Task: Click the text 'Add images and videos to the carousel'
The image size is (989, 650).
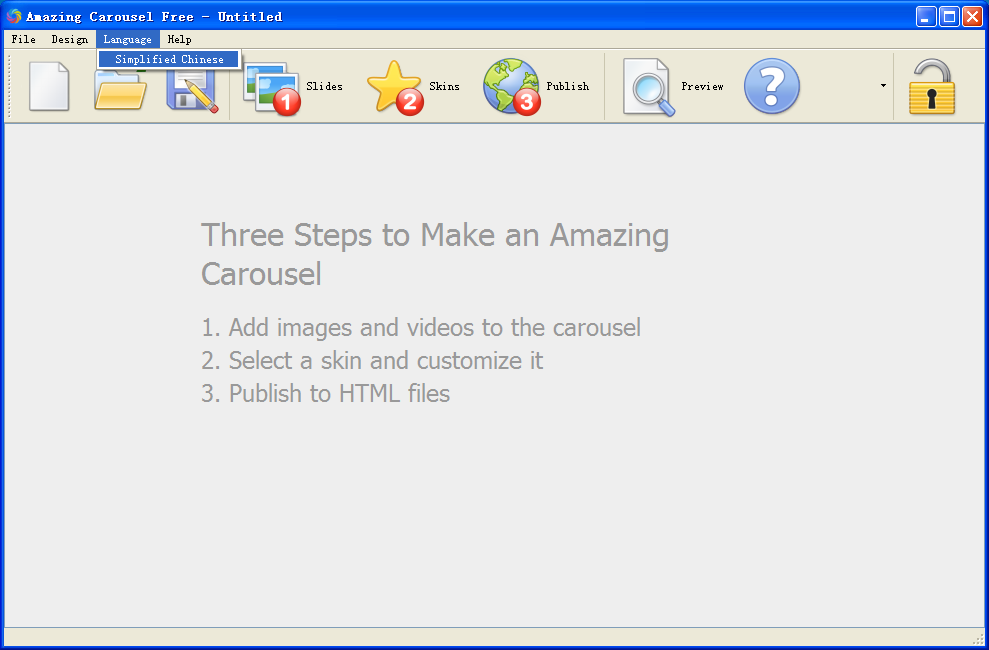Action: (434, 328)
